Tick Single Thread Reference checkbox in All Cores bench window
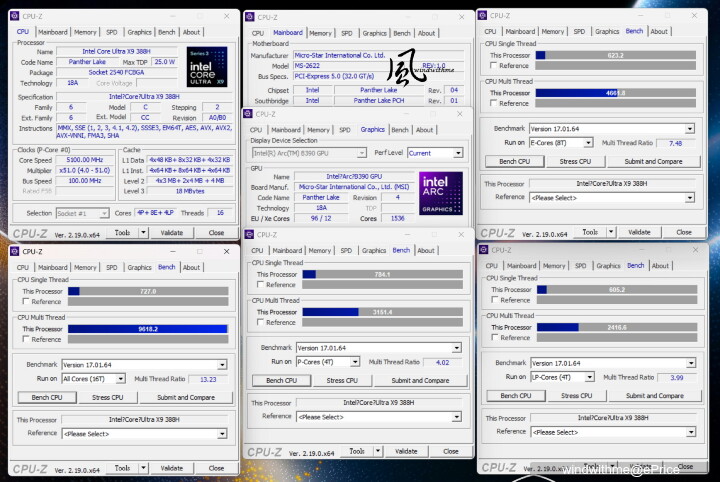 pyautogui.click(x=26, y=302)
